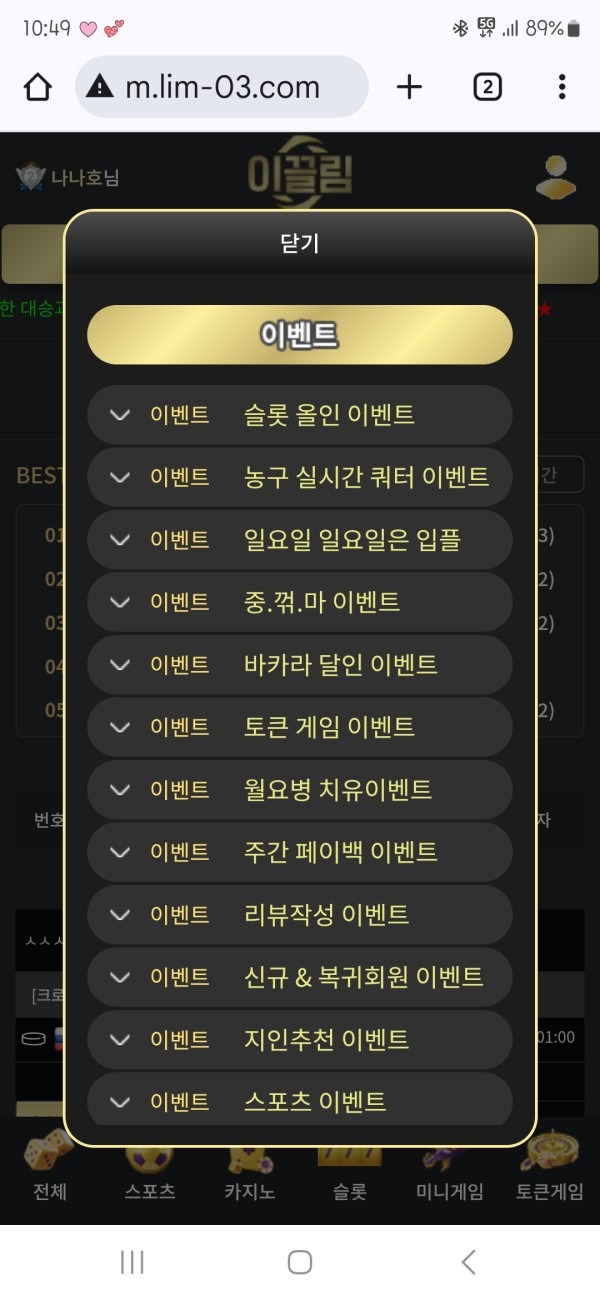The image size is (600, 1300).
Task: Expand the 바카라 달인 이벤트 row
Action: 300,664
